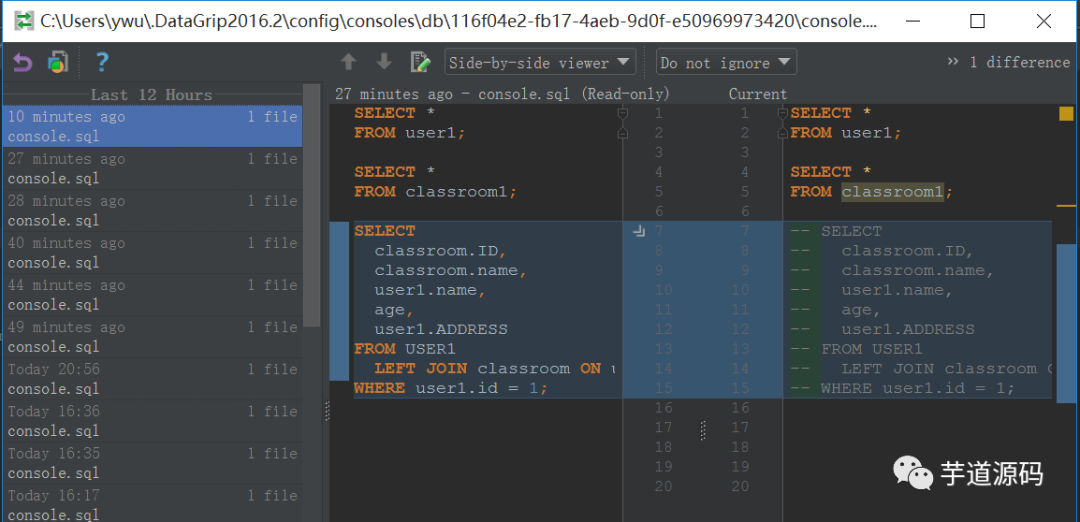
Task: Click the splitter grip between list and diff
Action: click(x=327, y=411)
